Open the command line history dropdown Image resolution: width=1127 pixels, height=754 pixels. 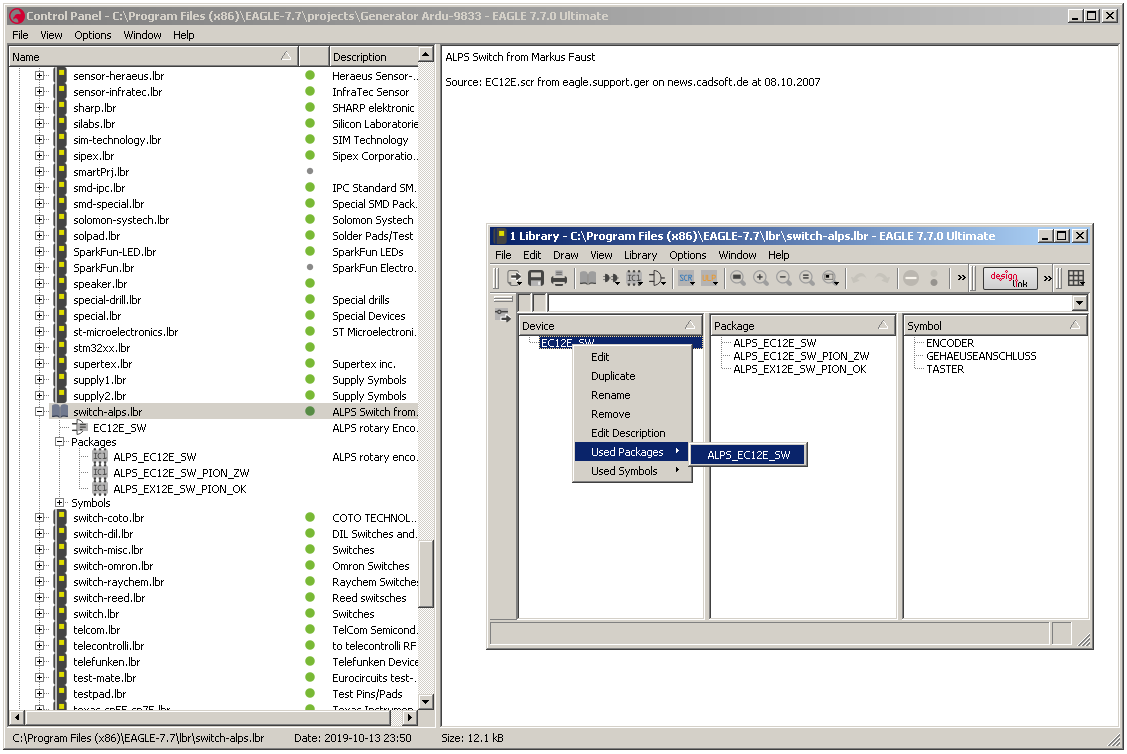click(1079, 303)
